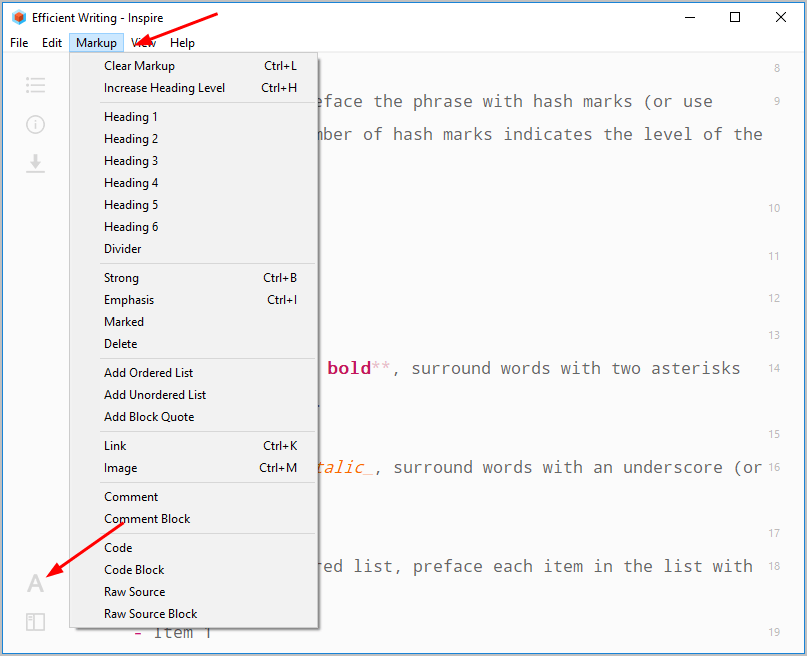Maximize the Inspire window
Viewport: 807px width, 656px height.
click(x=735, y=17)
